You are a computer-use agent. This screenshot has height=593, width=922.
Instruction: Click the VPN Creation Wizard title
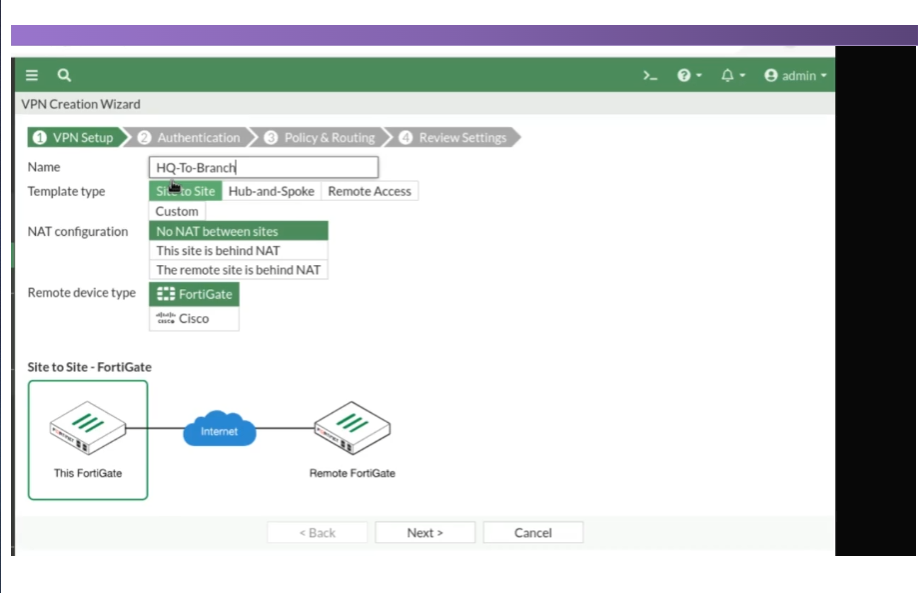pos(81,104)
